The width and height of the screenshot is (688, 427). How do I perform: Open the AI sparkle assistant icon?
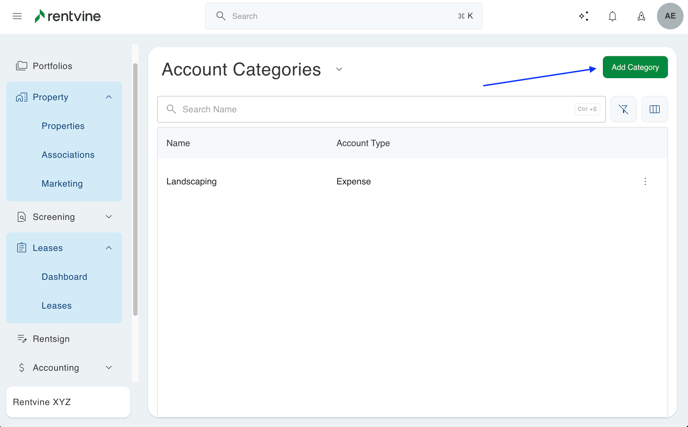pos(583,16)
